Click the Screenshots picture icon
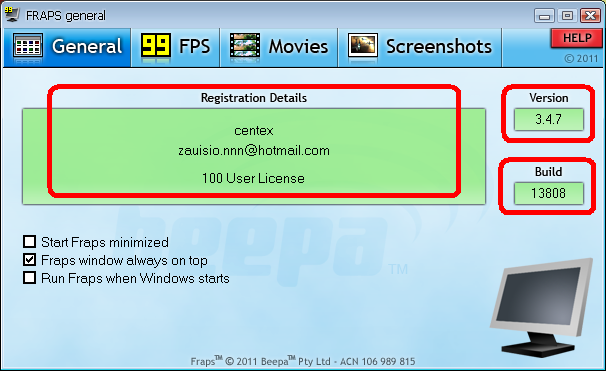Viewport: 606px width, 371px height. tap(363, 46)
